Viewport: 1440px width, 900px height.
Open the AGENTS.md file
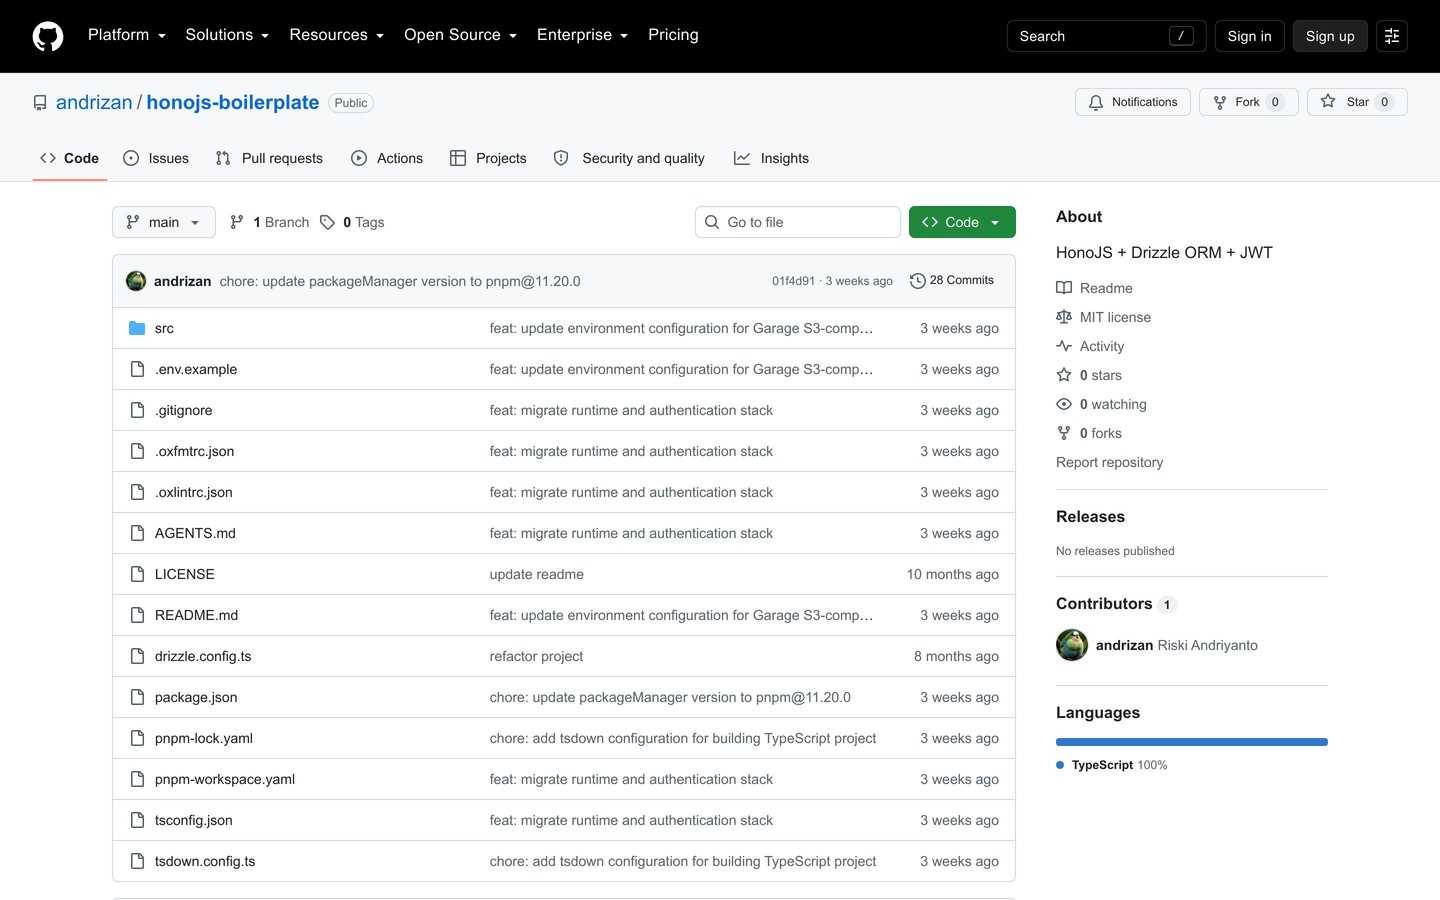pos(195,533)
